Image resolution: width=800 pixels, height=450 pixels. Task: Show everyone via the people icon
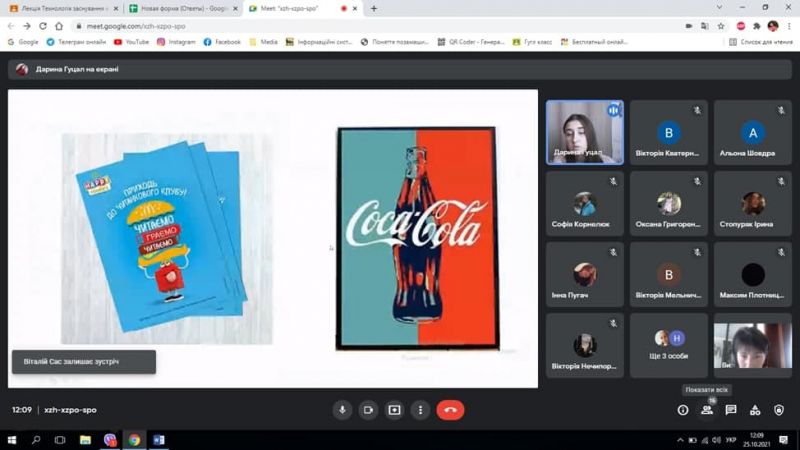(x=707, y=410)
